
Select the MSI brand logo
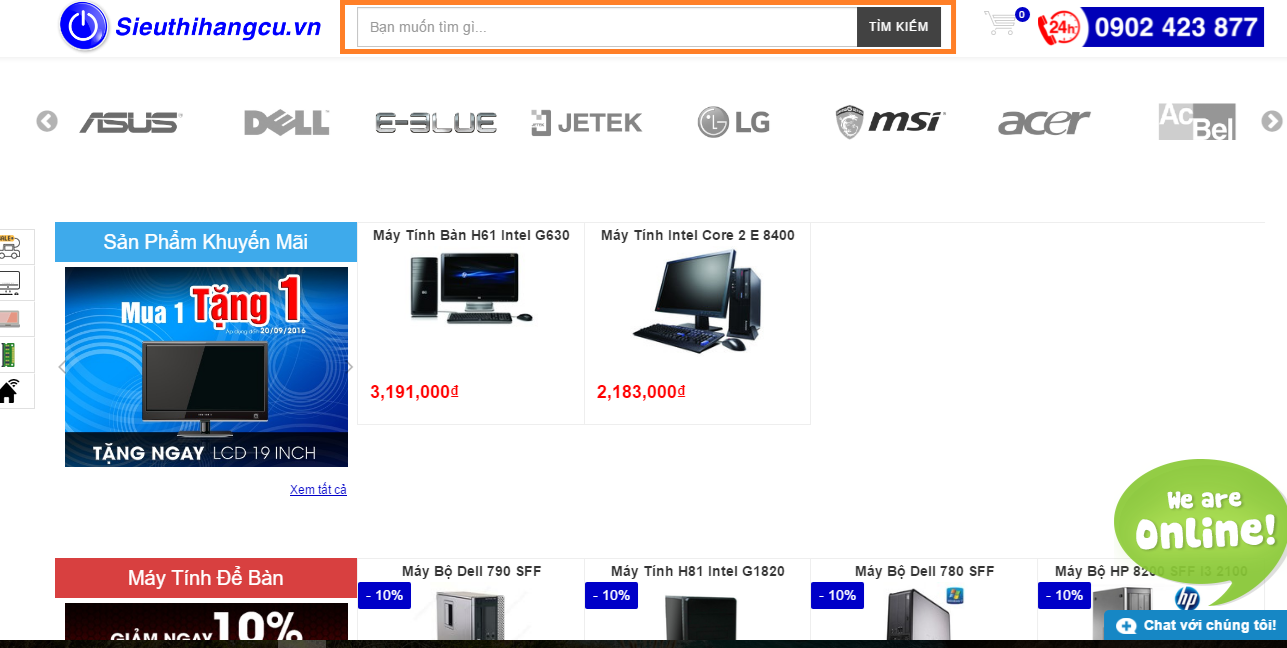click(x=890, y=122)
